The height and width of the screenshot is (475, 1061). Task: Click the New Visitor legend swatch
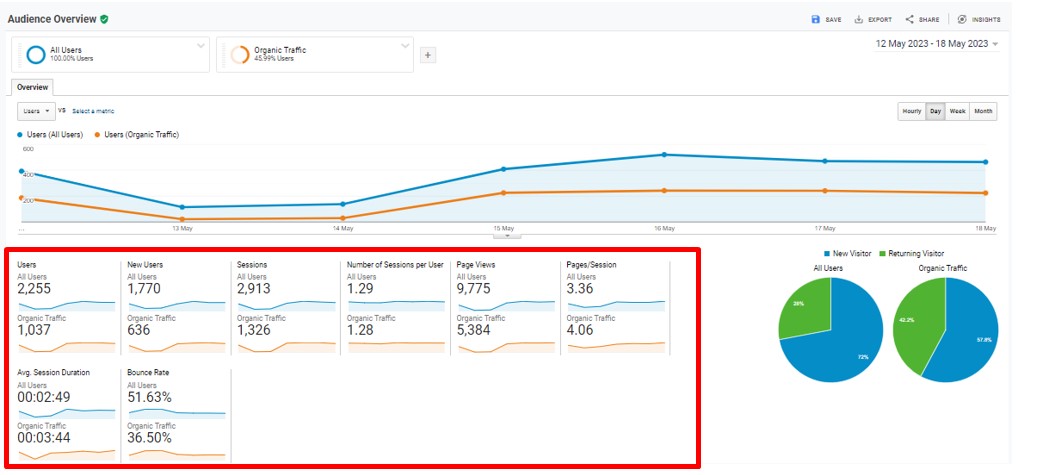pos(828,254)
